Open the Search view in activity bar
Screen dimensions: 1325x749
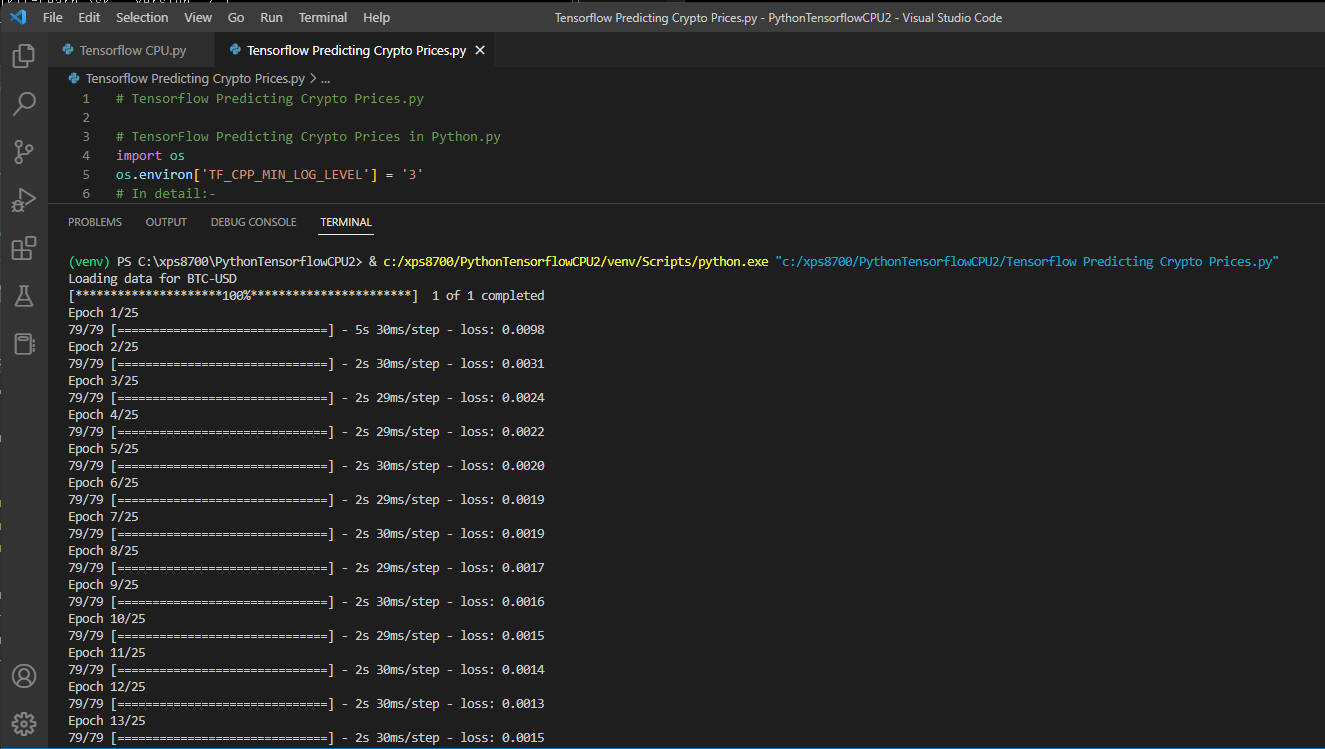coord(24,103)
